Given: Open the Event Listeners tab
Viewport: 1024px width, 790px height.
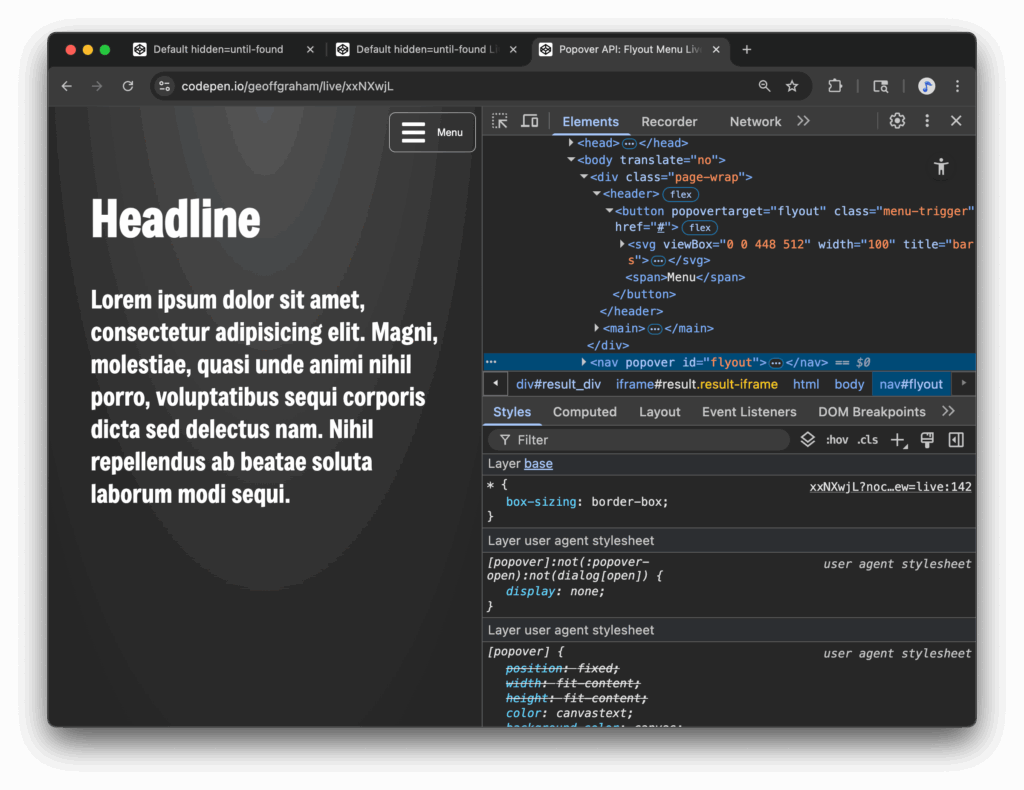Looking at the screenshot, I should [x=749, y=412].
